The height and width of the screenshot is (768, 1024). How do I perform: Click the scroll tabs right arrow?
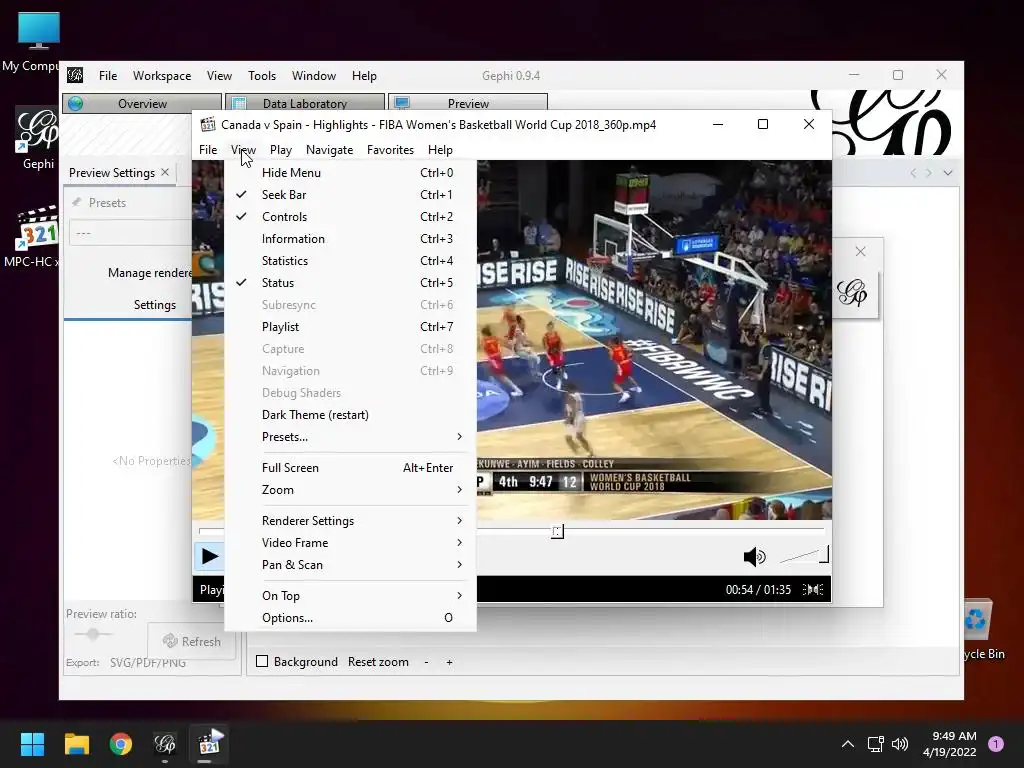(929, 173)
